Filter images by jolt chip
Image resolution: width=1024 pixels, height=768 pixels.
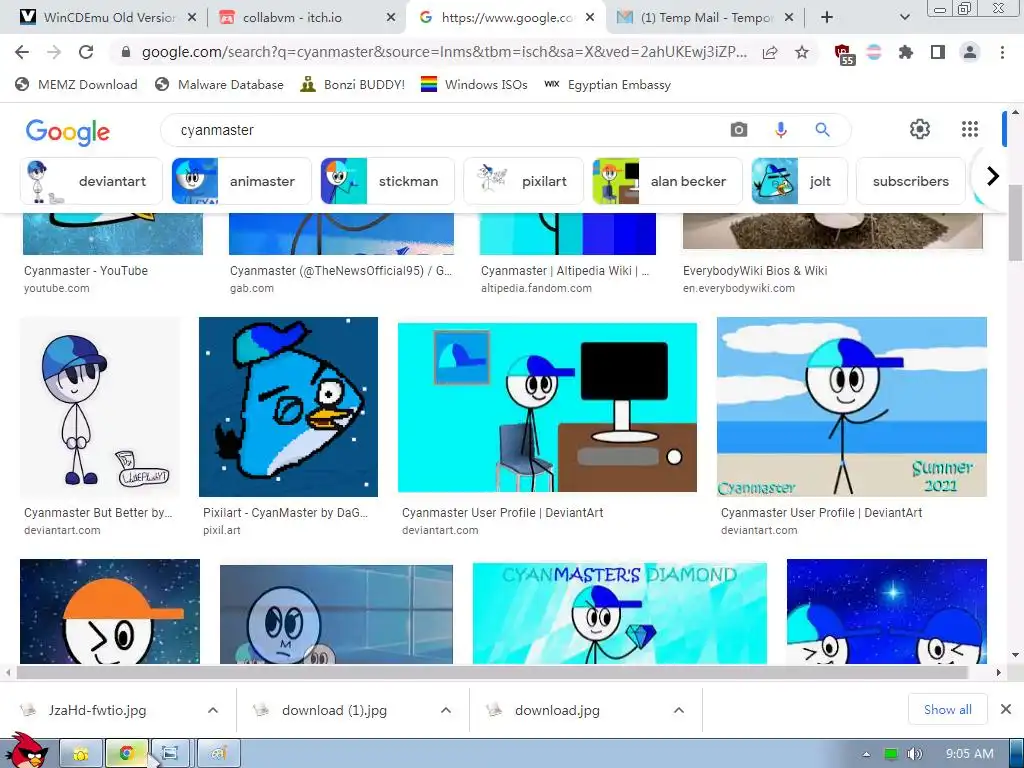[x=799, y=181]
